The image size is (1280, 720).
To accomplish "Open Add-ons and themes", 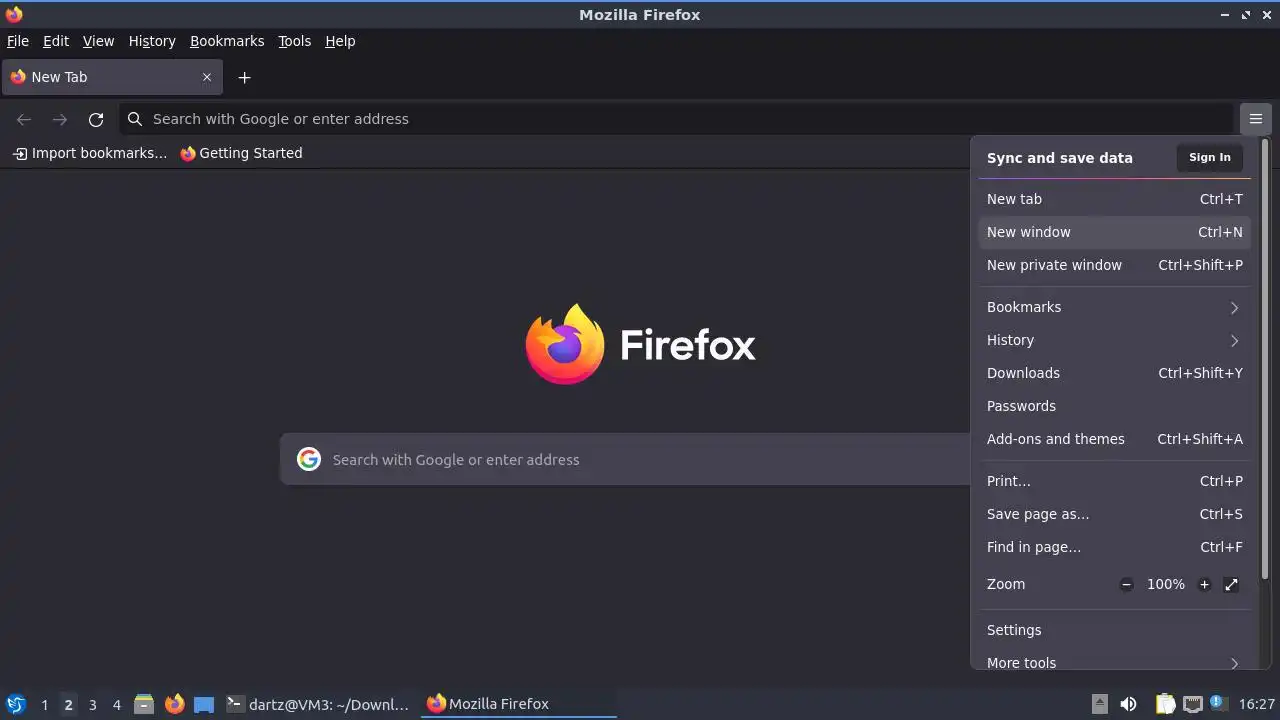I will (x=1114, y=439).
